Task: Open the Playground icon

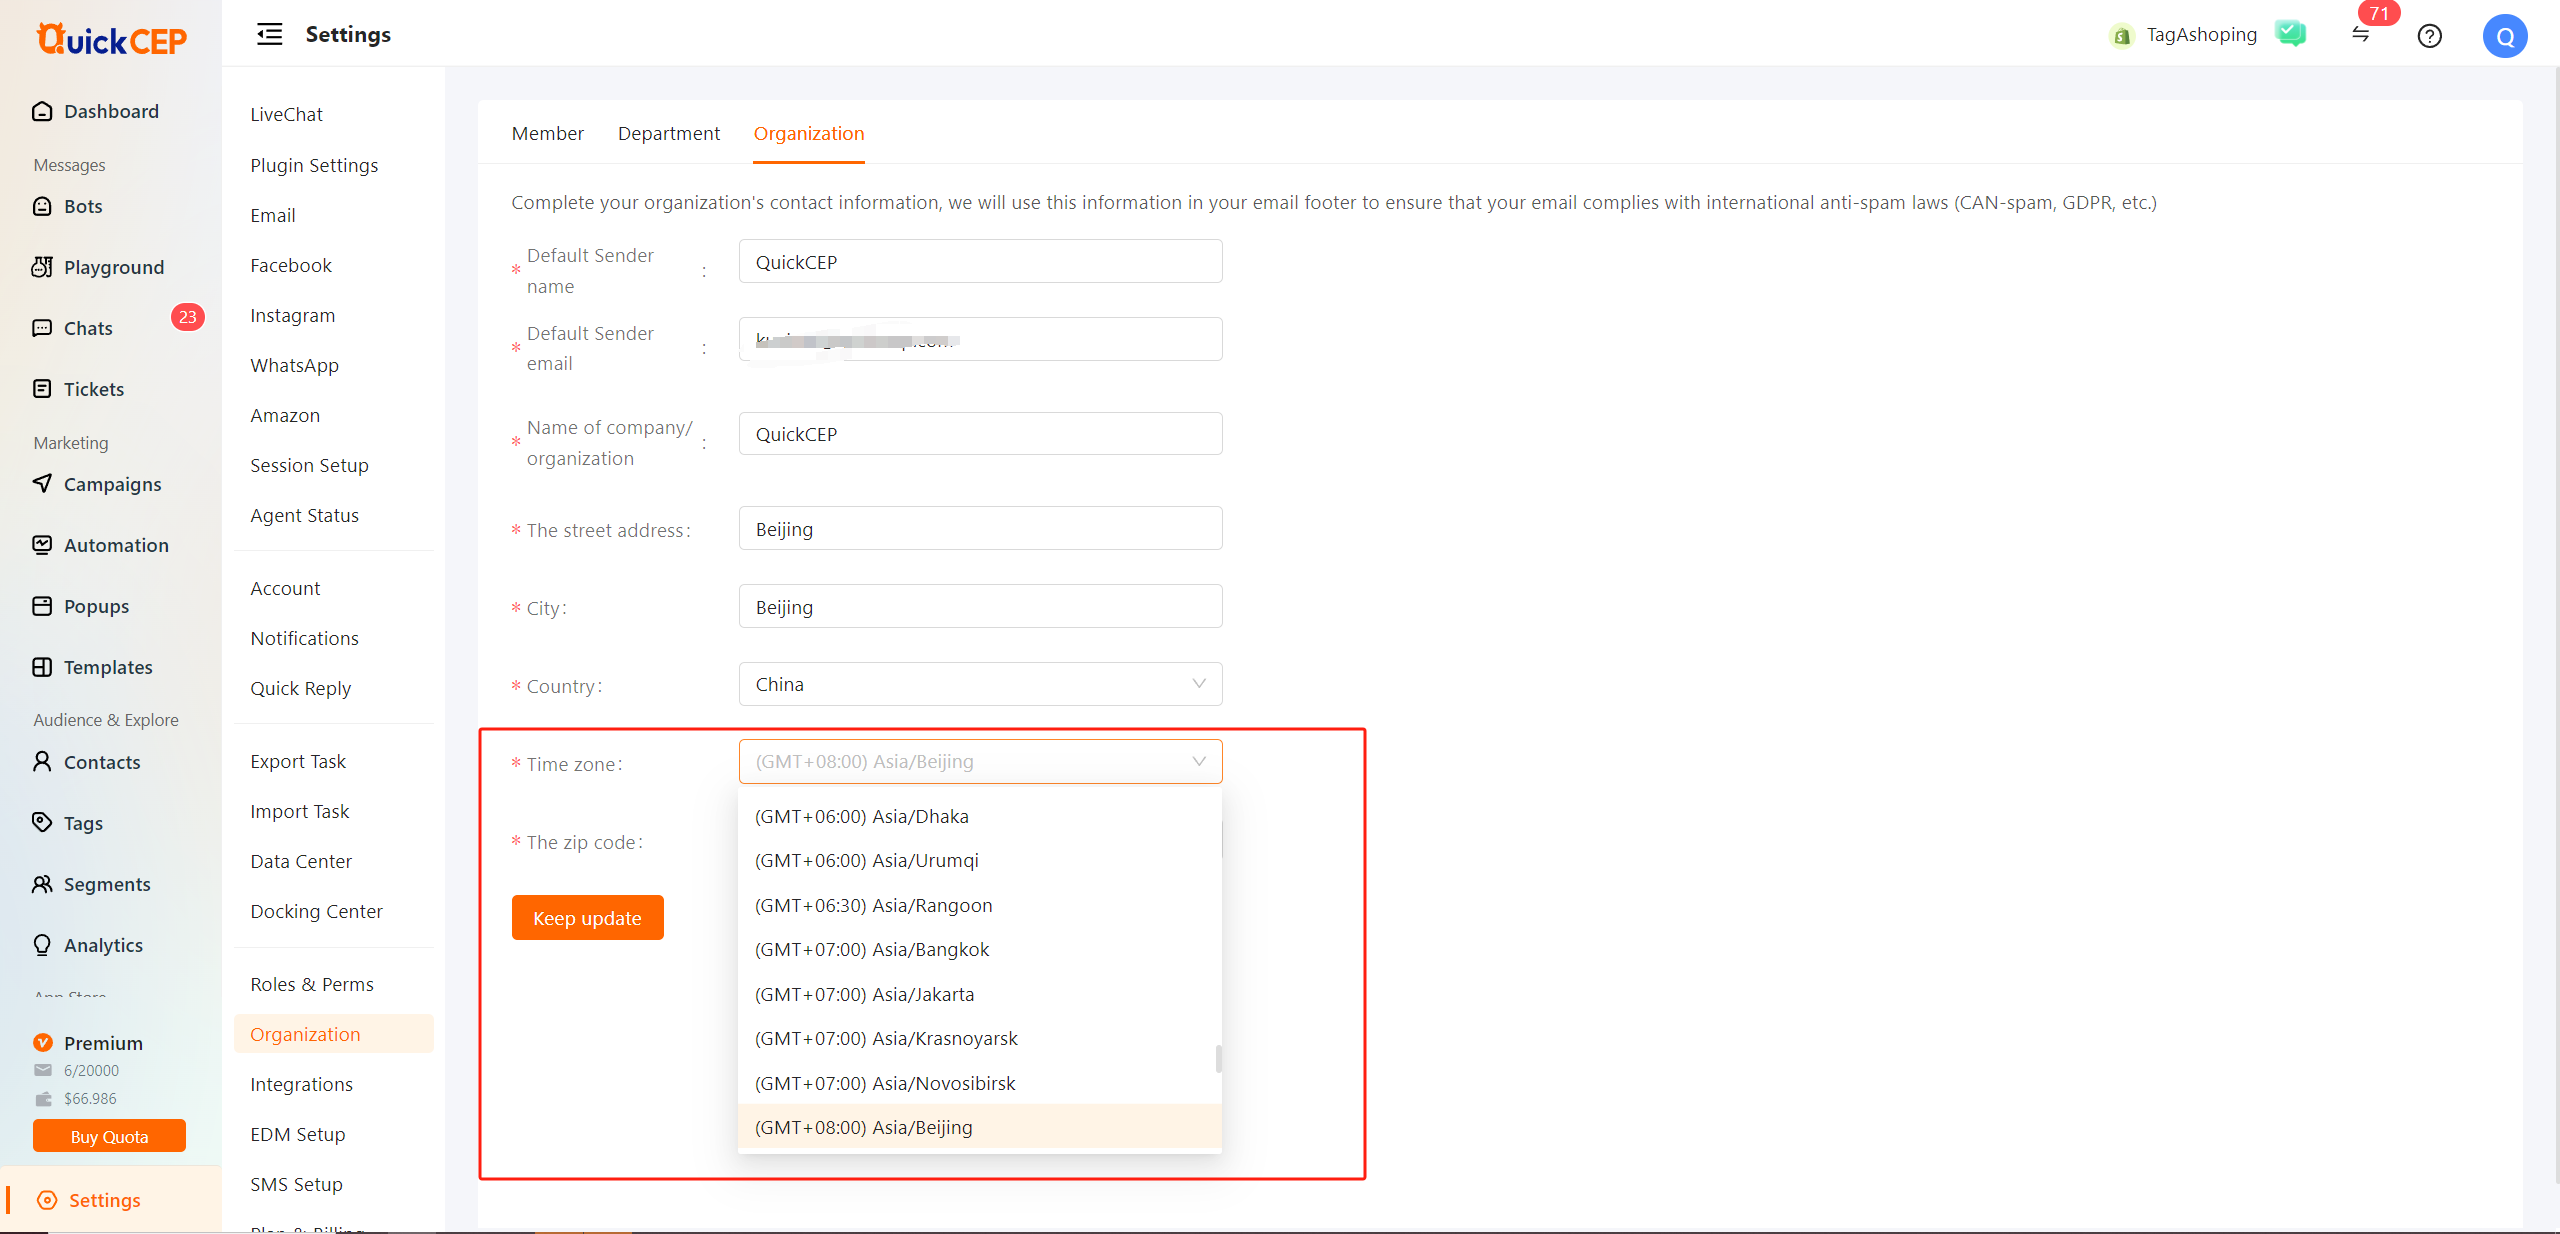Action: tap(42, 267)
